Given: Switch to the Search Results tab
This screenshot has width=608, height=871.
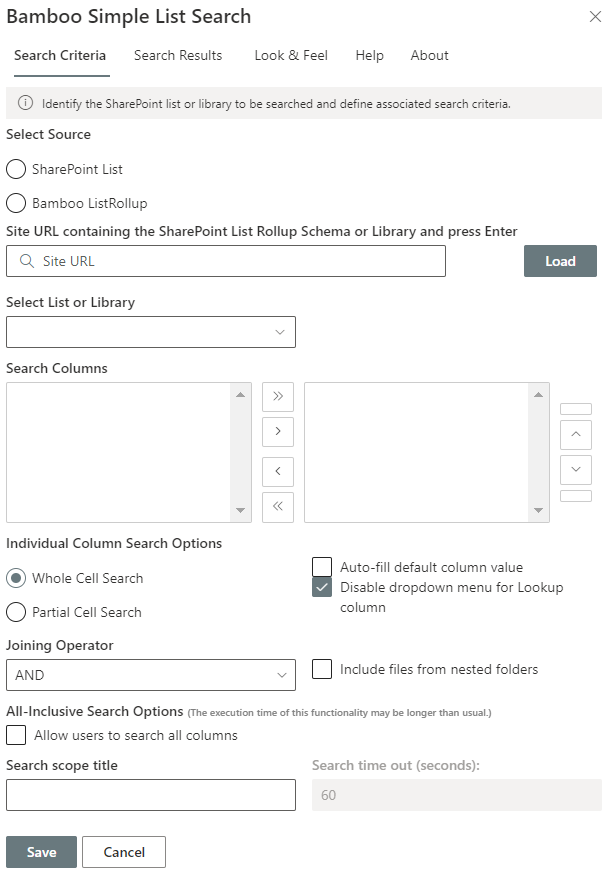Looking at the screenshot, I should click(x=178, y=56).
